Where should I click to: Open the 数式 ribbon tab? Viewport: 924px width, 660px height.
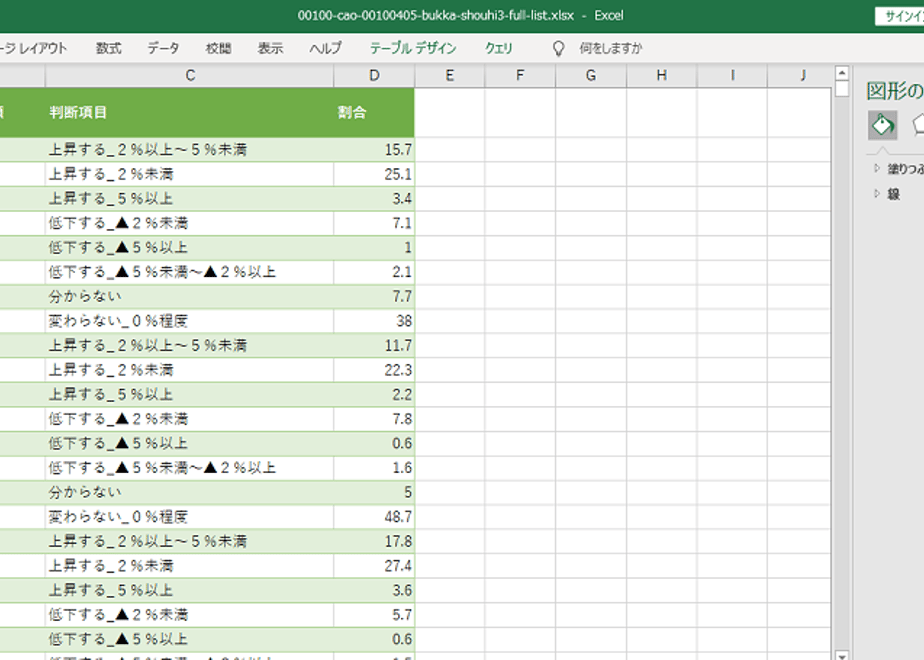pyautogui.click(x=109, y=48)
